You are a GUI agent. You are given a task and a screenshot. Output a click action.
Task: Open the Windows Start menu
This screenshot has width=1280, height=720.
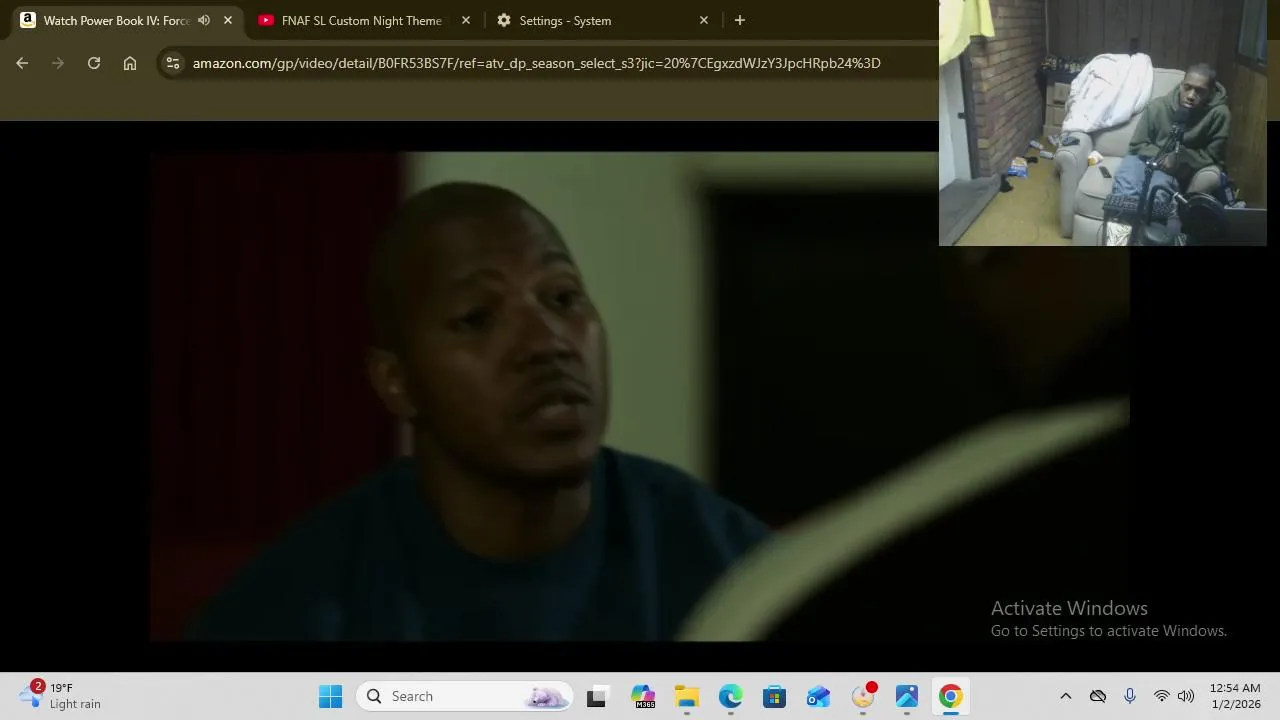[331, 696]
